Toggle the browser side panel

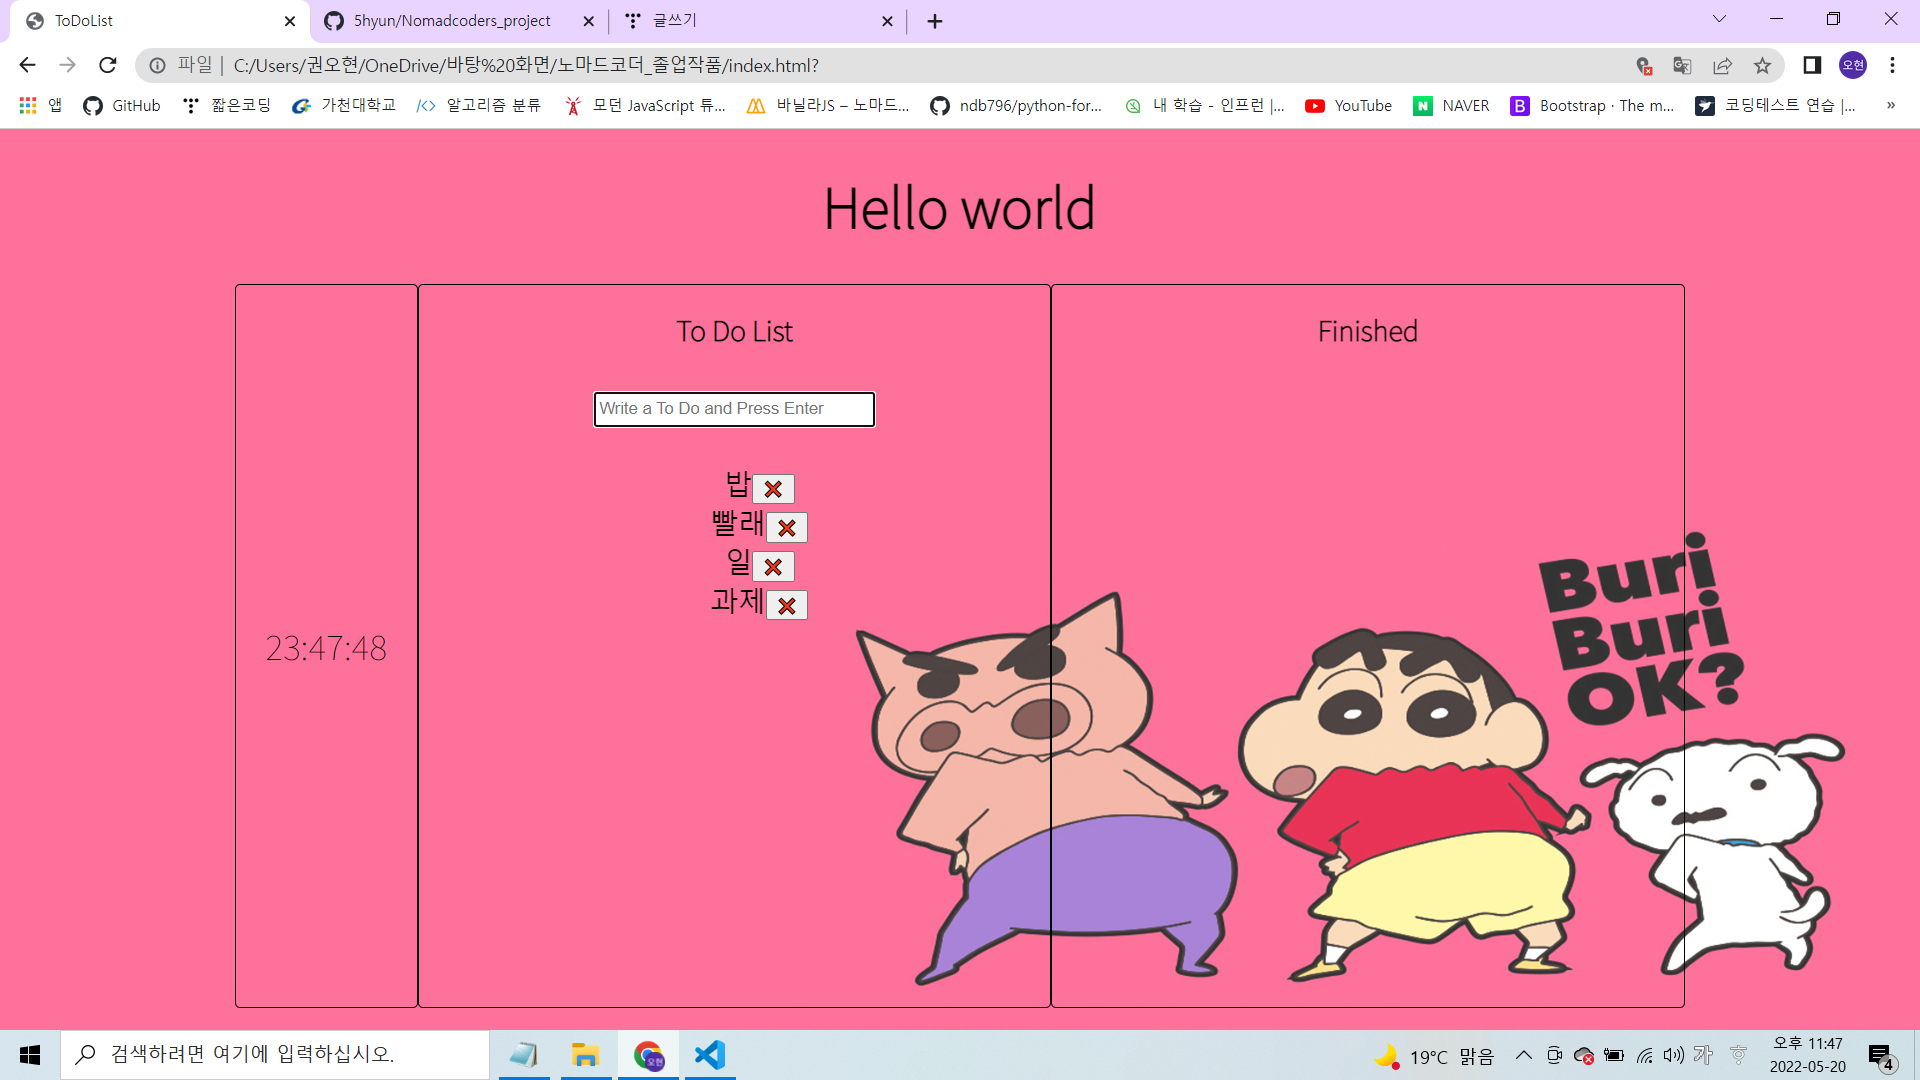(1812, 65)
